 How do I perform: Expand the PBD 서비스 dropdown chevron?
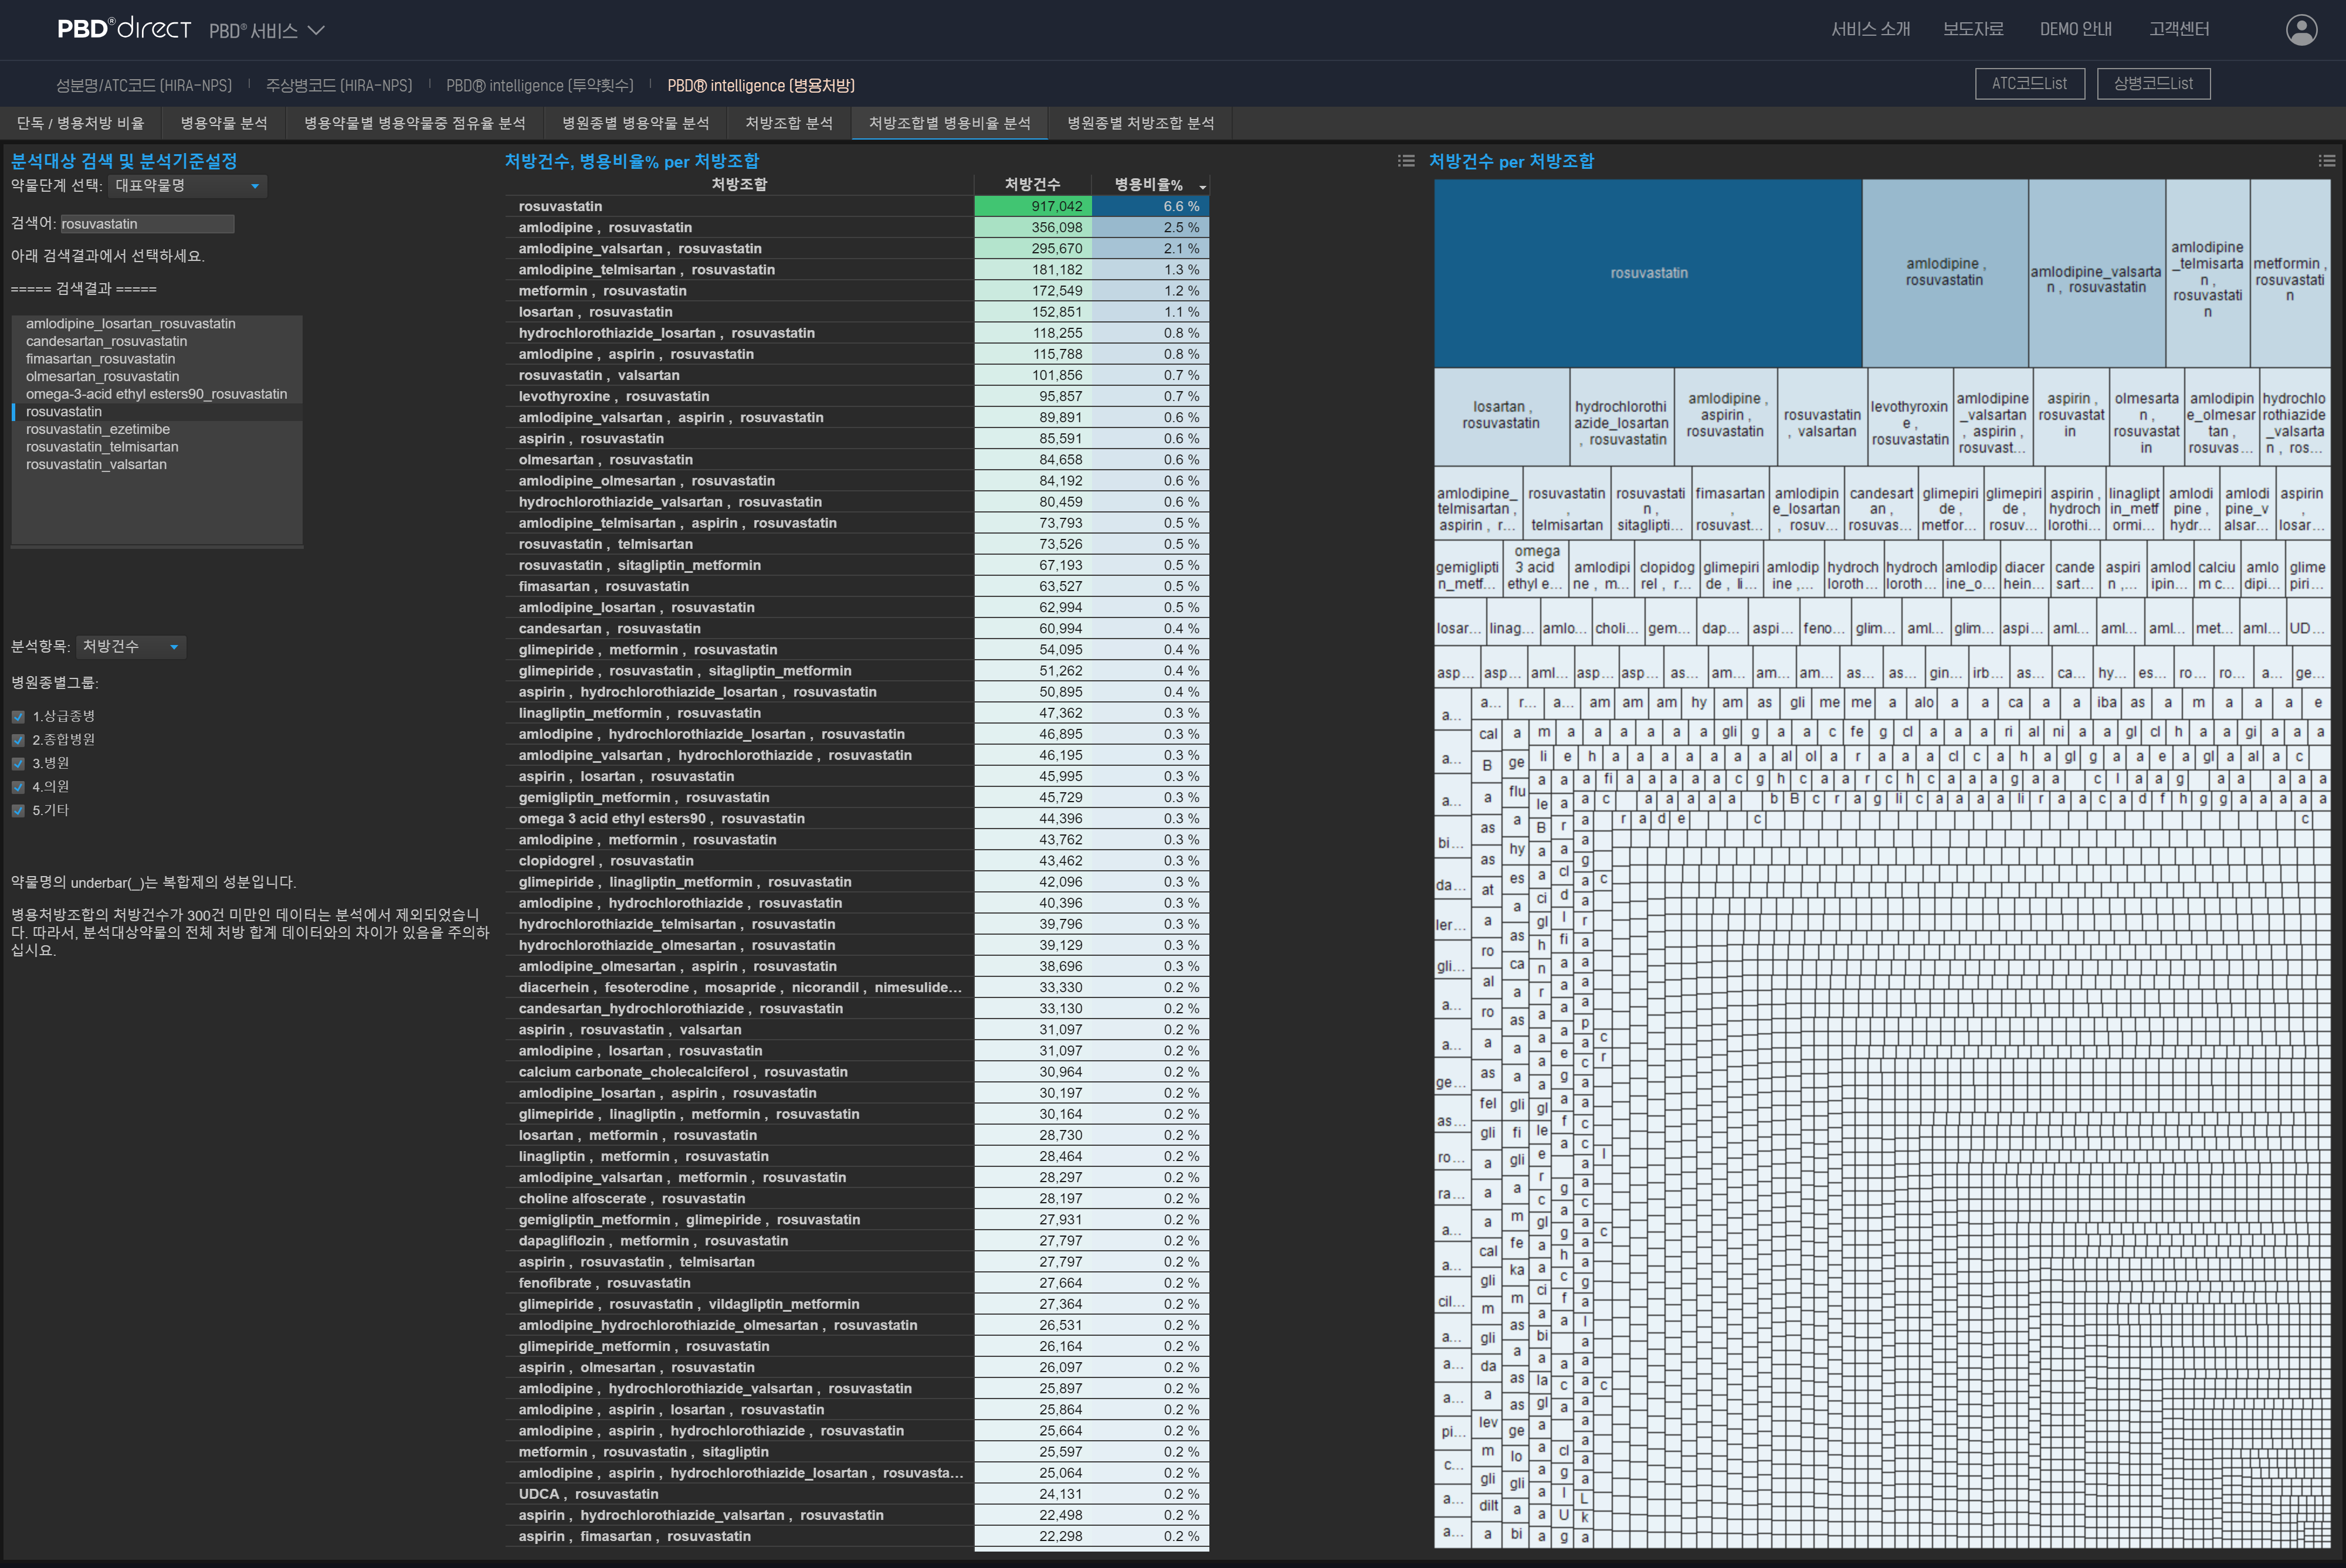(316, 30)
